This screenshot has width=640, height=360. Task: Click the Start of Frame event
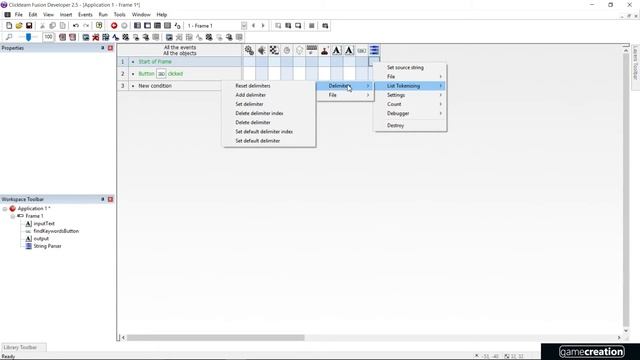[155, 62]
